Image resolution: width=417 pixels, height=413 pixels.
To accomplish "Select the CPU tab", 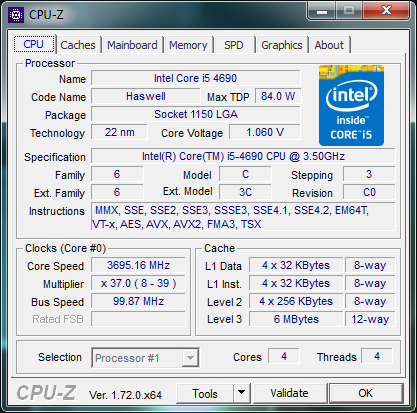I will (34, 44).
